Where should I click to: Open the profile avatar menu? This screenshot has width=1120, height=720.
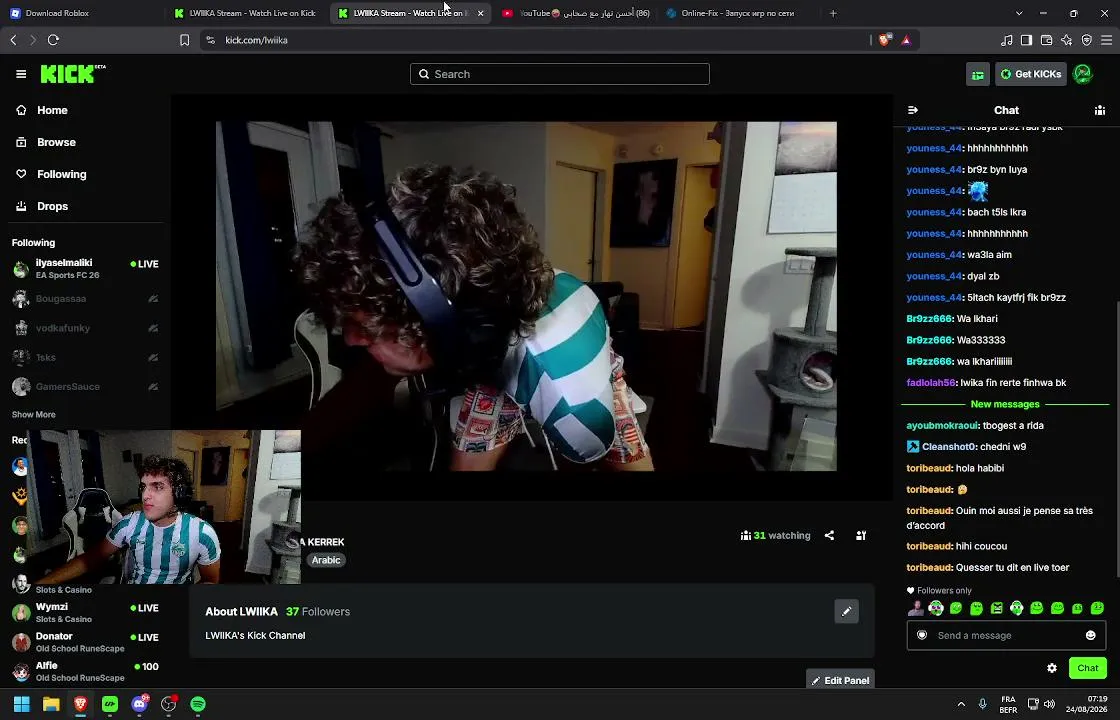tap(1083, 74)
